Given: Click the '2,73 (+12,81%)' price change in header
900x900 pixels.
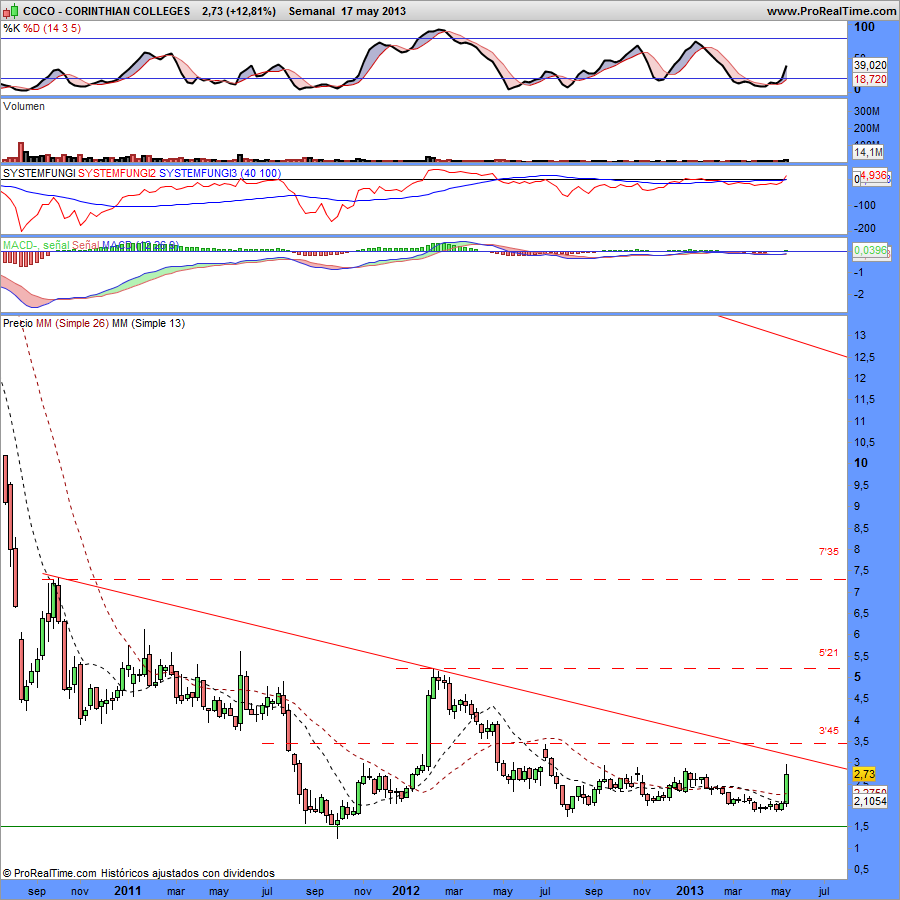Looking at the screenshot, I should coord(239,11).
